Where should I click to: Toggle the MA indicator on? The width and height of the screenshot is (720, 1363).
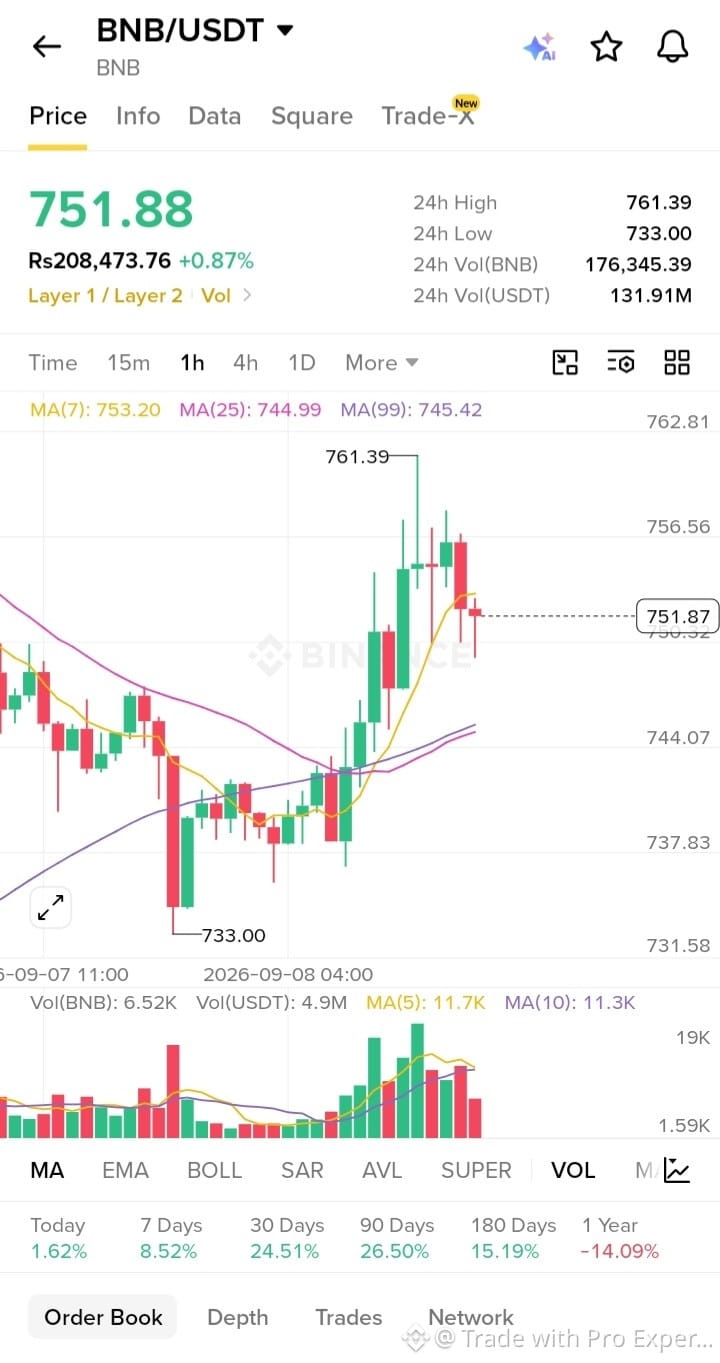[47, 1170]
